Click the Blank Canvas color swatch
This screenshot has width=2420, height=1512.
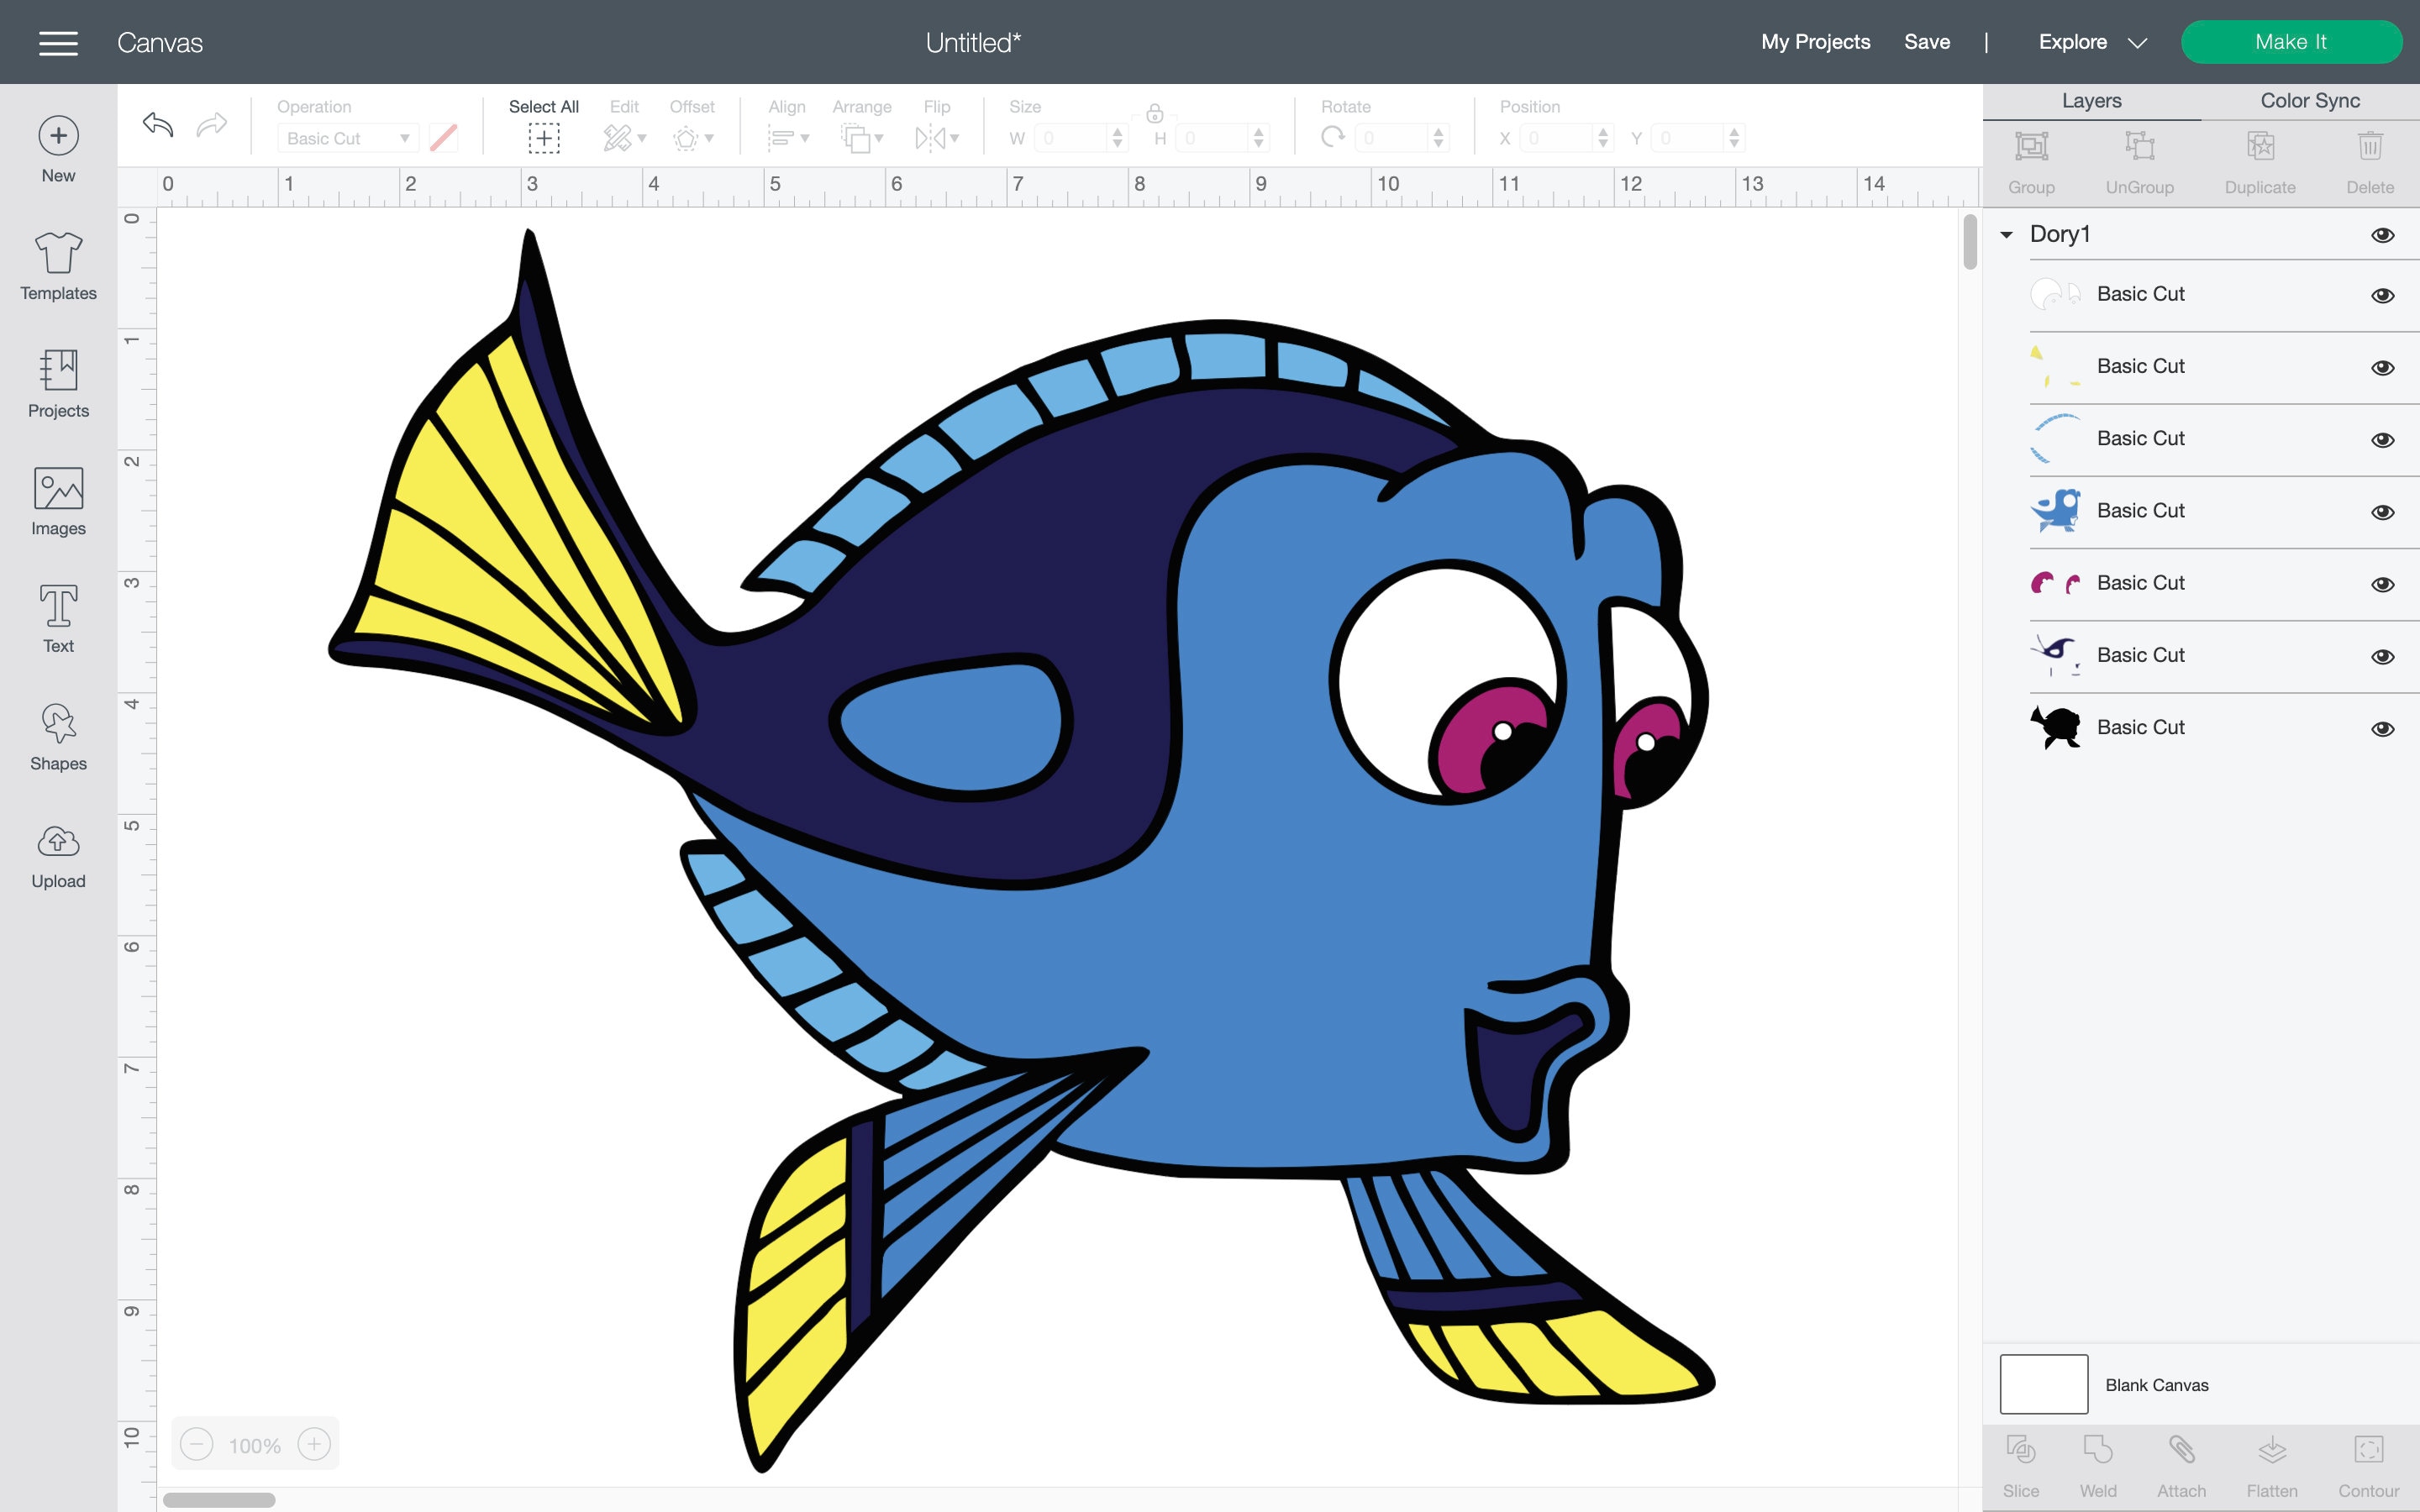tap(2043, 1384)
